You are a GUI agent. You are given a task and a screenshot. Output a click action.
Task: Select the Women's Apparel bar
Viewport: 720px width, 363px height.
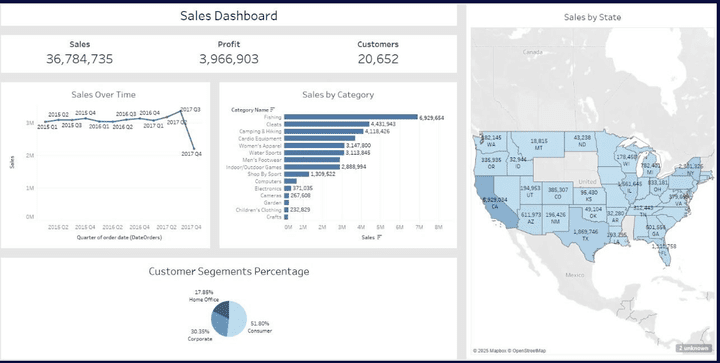pos(314,145)
